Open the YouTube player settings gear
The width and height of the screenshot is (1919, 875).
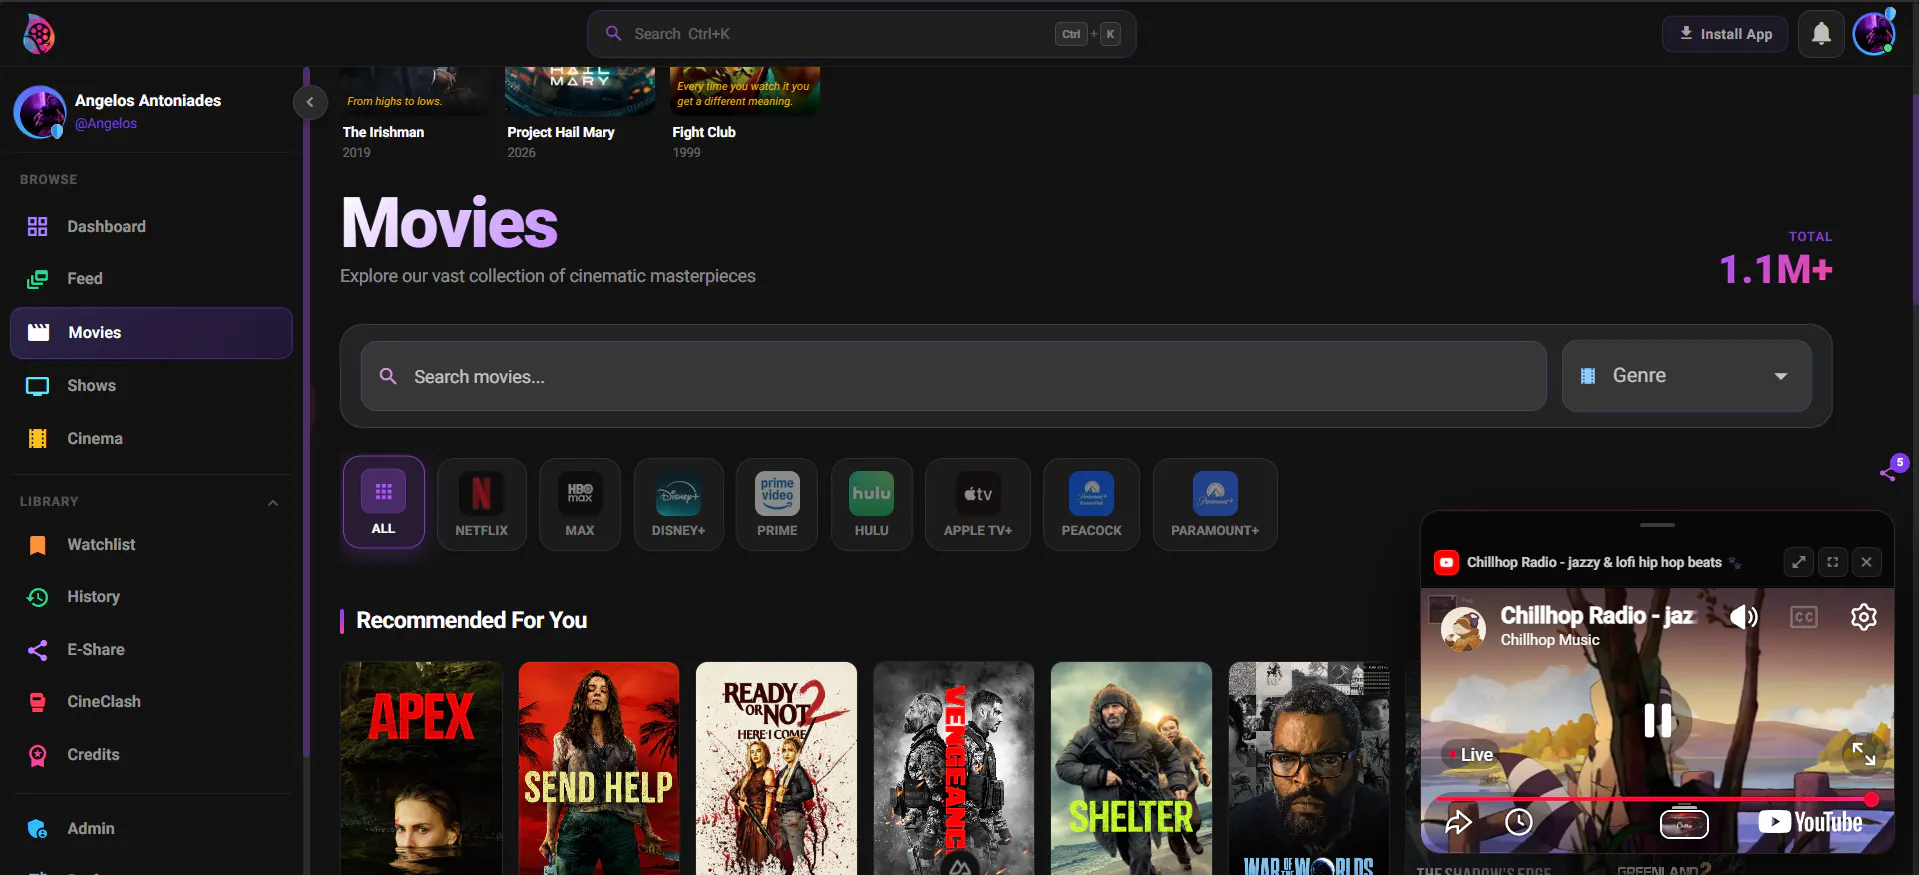[x=1864, y=617]
